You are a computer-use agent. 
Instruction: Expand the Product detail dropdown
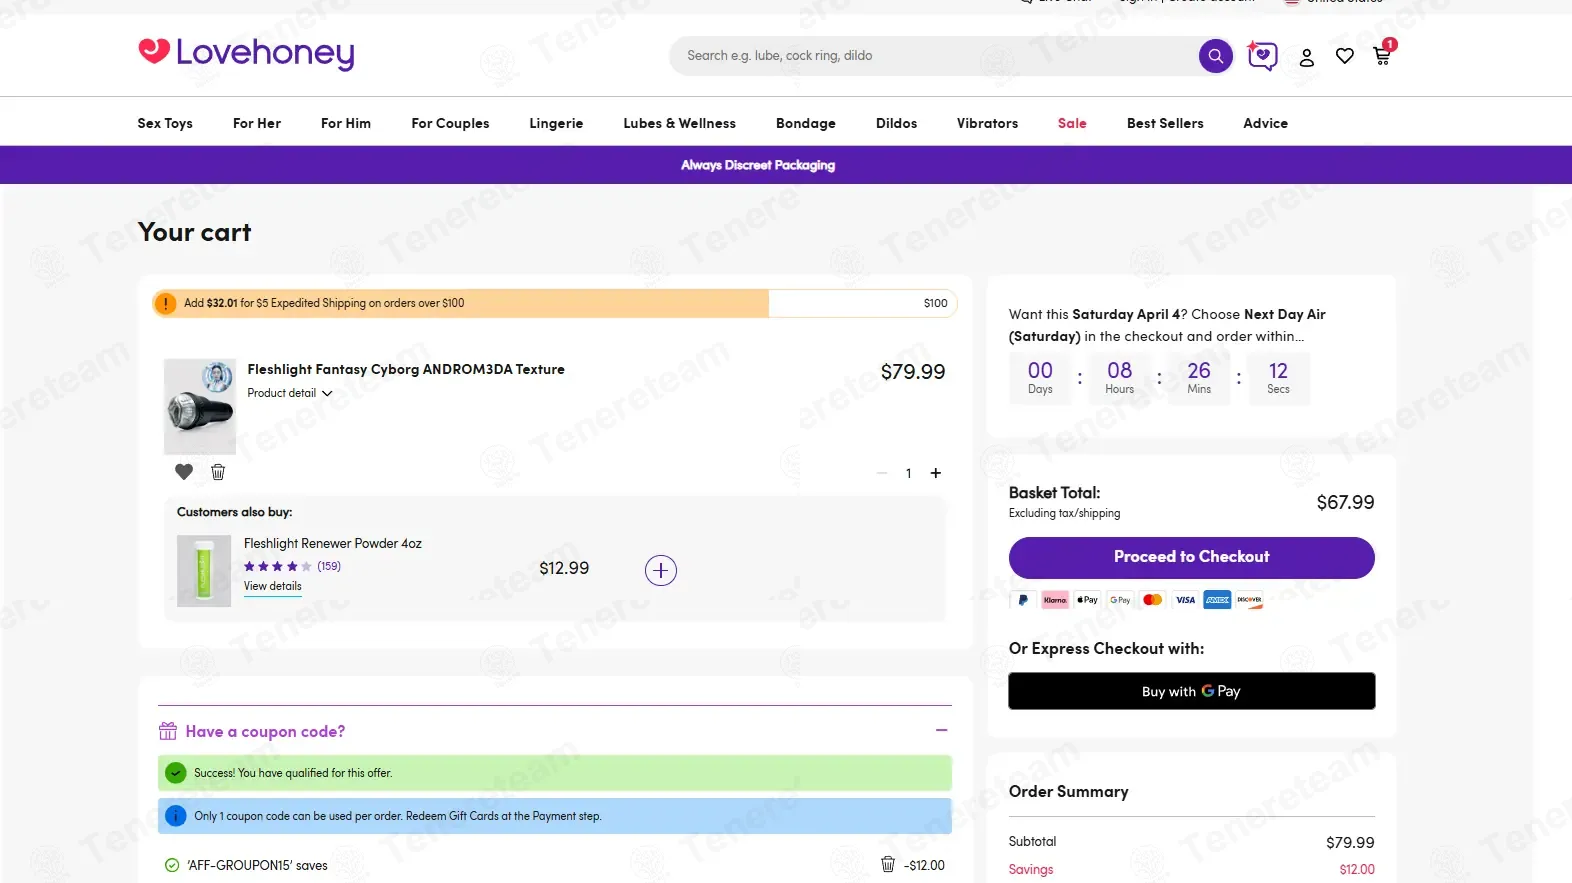(x=290, y=393)
